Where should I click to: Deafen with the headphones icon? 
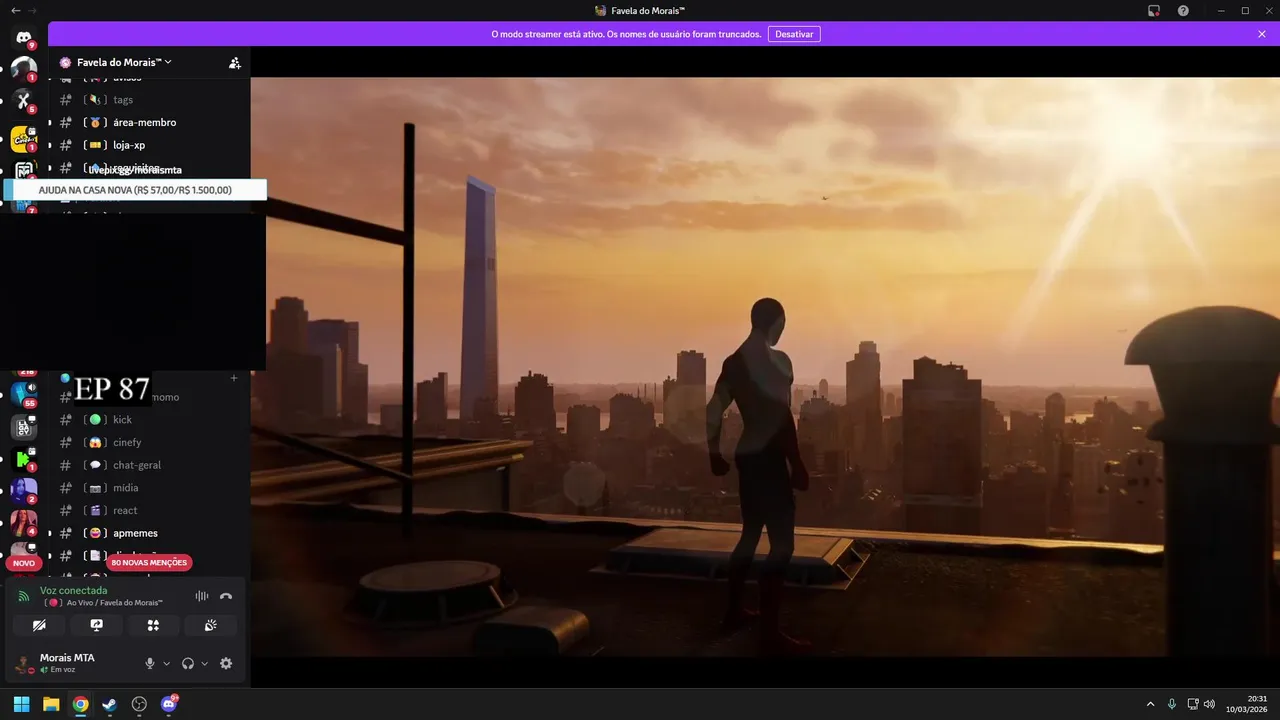[x=188, y=663]
